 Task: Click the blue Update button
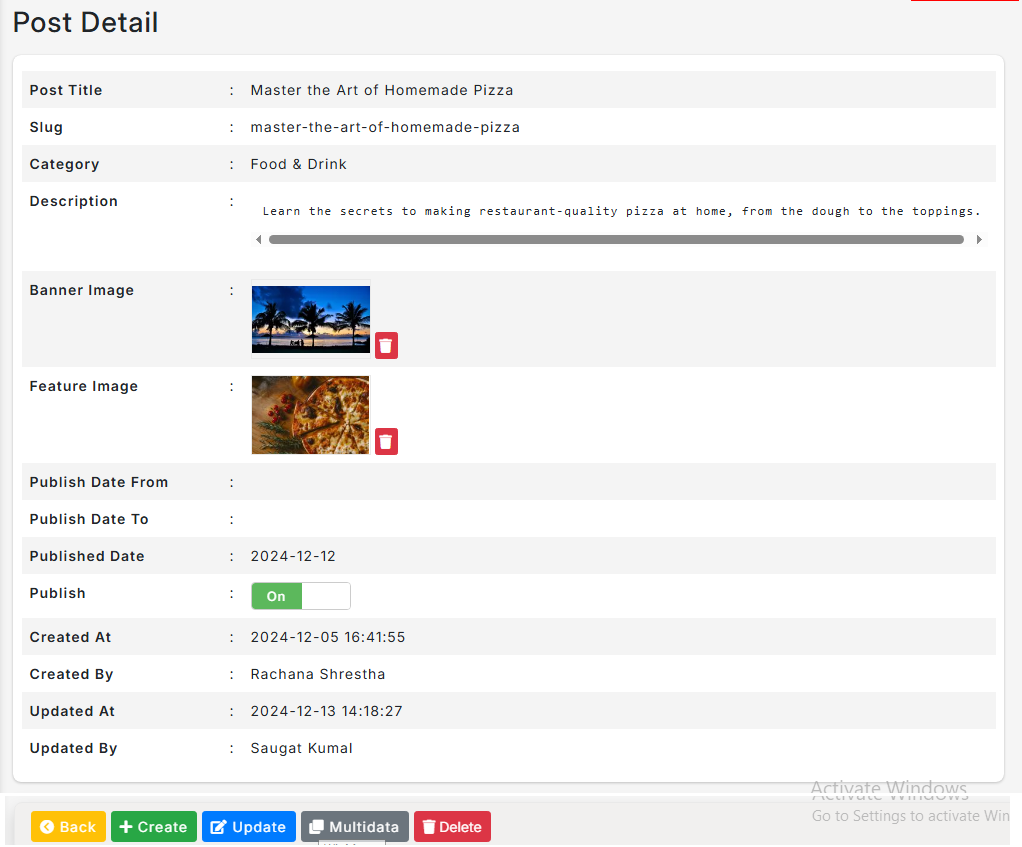[249, 827]
